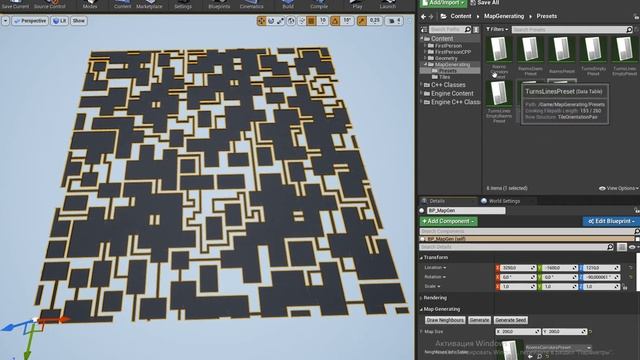
Task: Expand the Rendering section
Action: [x=422, y=298]
